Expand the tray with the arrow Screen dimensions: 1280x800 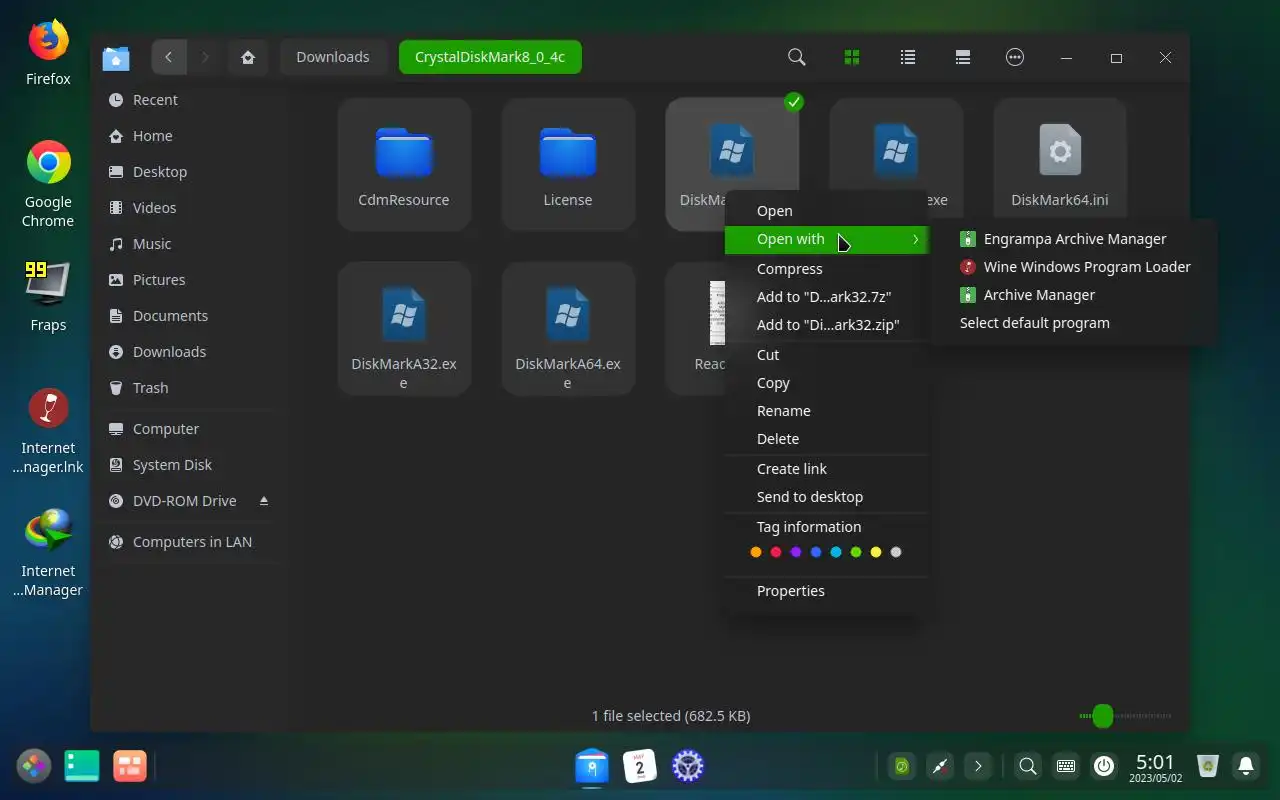tap(978, 766)
